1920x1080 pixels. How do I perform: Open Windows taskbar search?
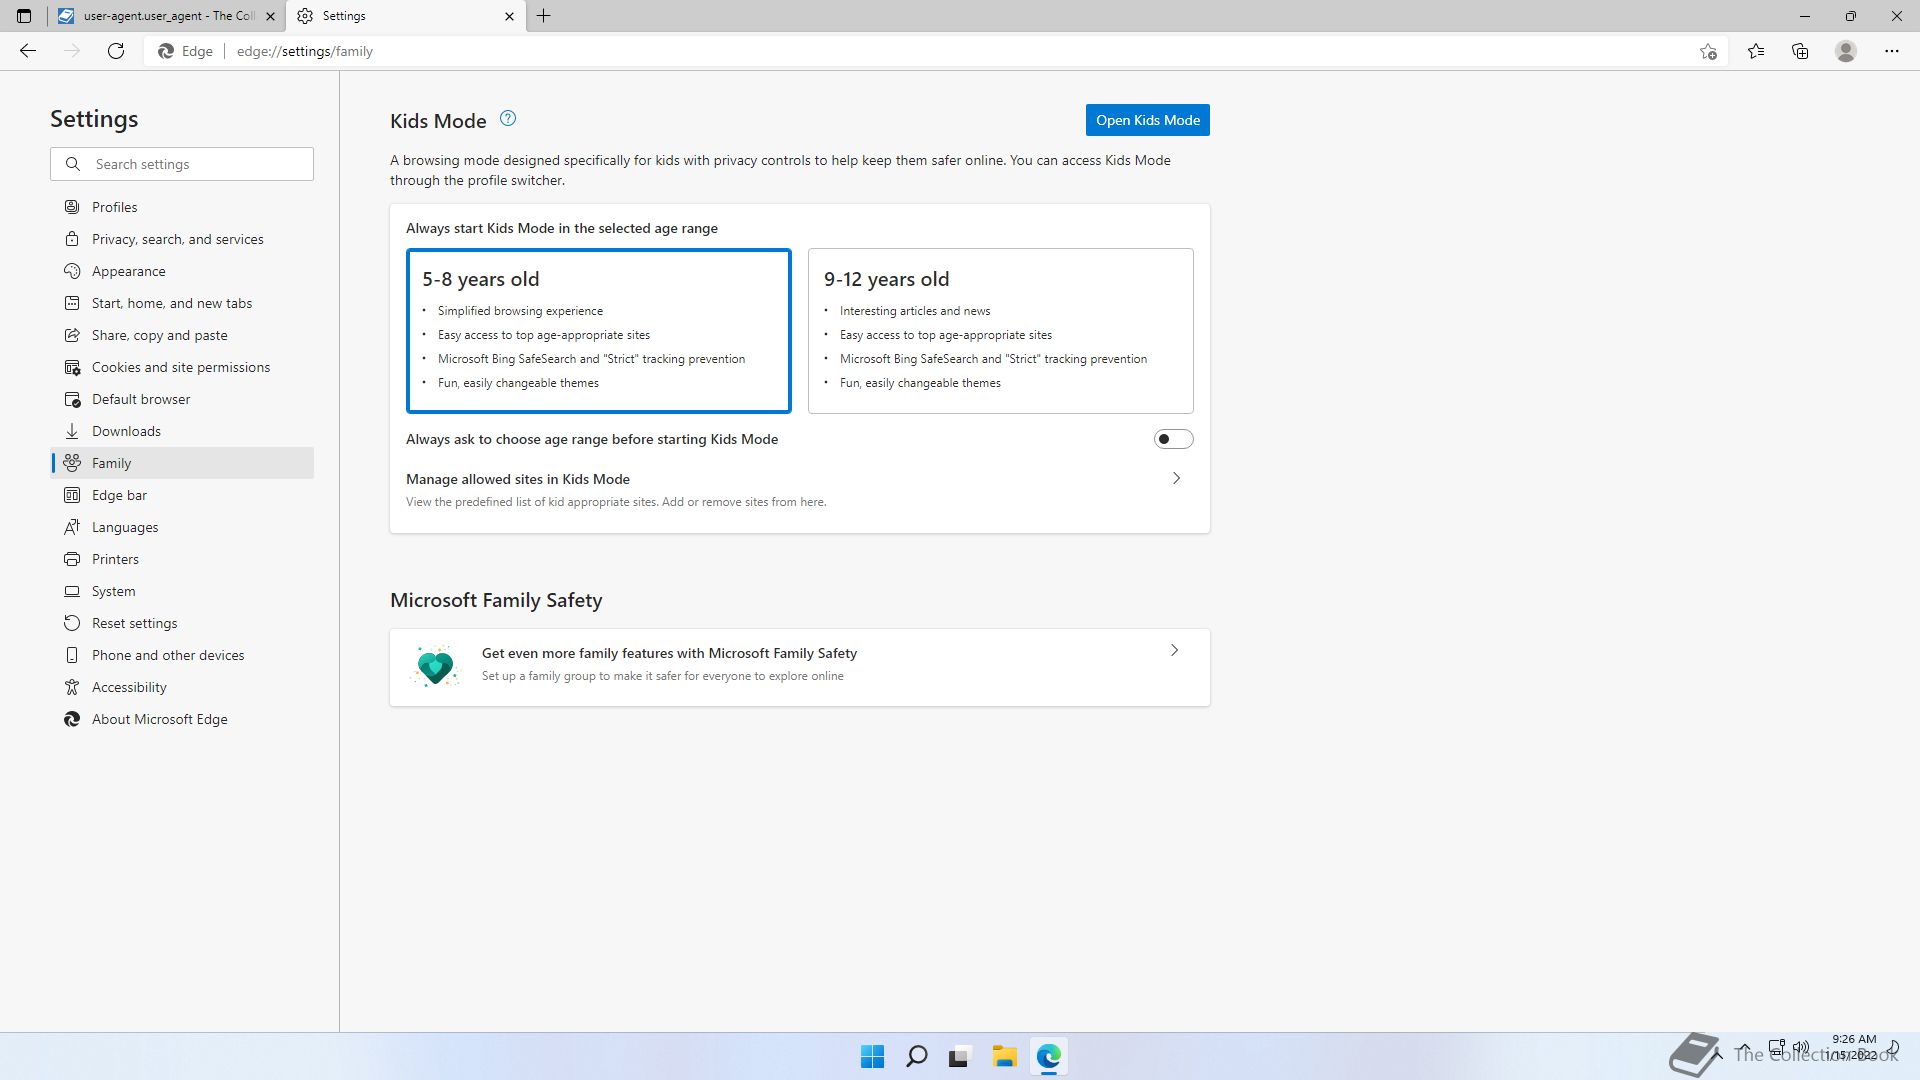click(x=916, y=1056)
